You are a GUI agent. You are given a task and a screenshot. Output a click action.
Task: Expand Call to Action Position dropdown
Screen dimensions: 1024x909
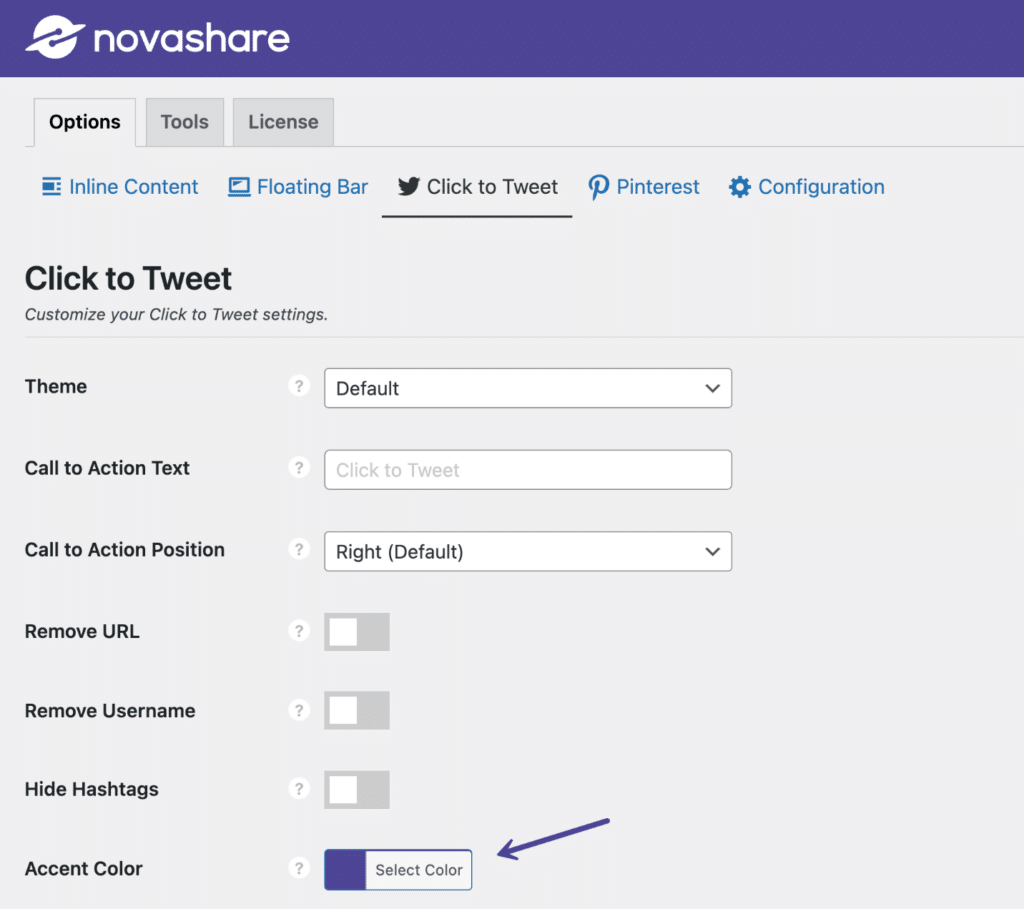pyautogui.click(x=528, y=552)
